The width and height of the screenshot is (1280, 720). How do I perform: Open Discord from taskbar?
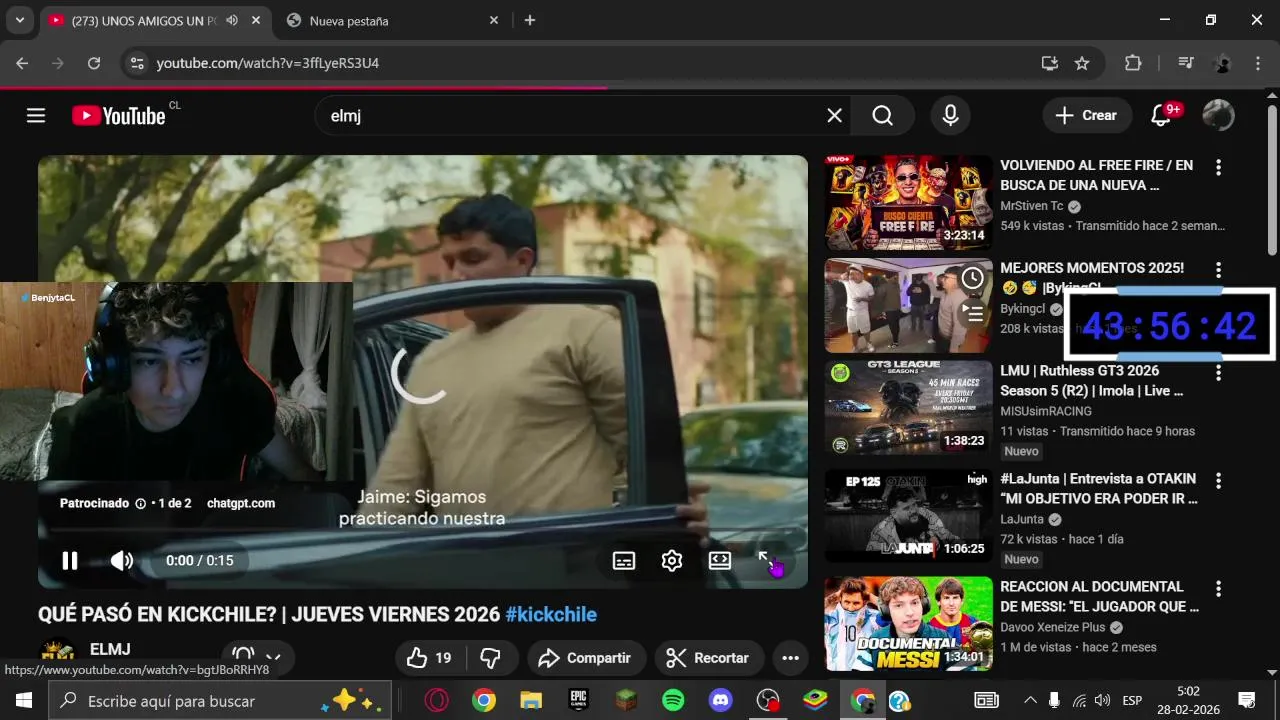pos(720,701)
